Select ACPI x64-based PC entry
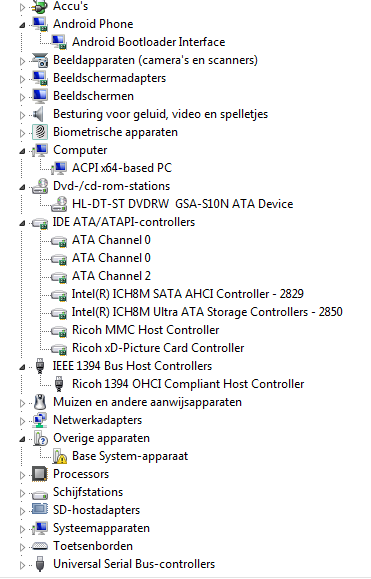 (122, 168)
